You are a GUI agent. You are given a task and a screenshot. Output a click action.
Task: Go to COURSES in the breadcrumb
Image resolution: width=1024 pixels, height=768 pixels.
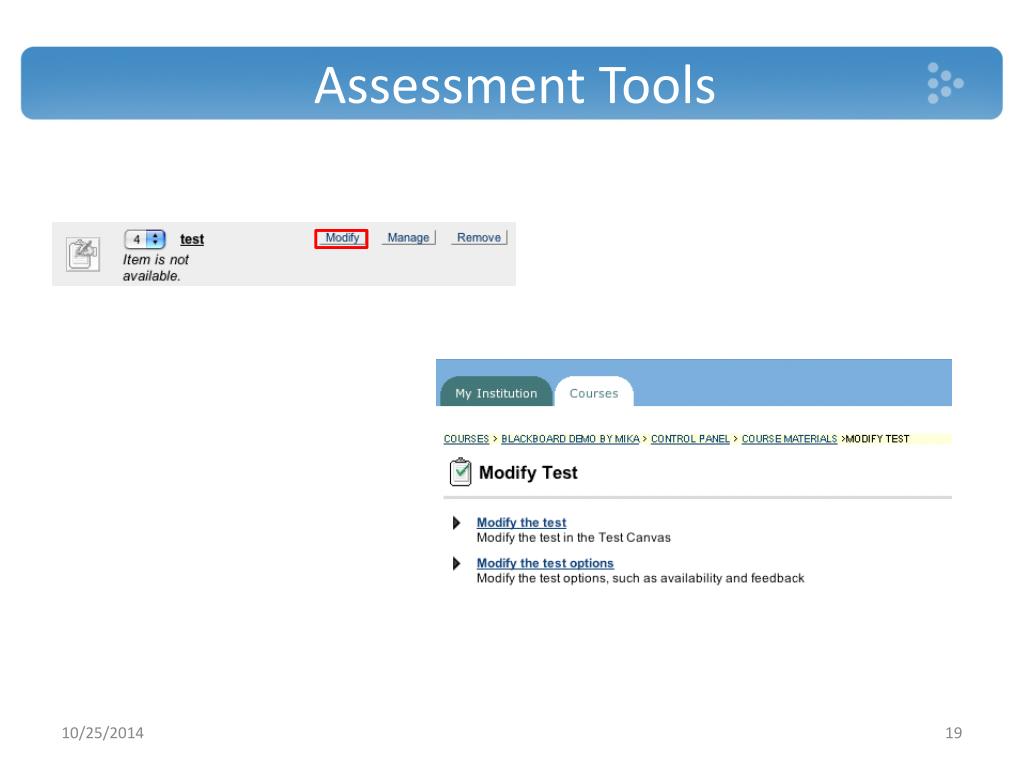coord(466,439)
